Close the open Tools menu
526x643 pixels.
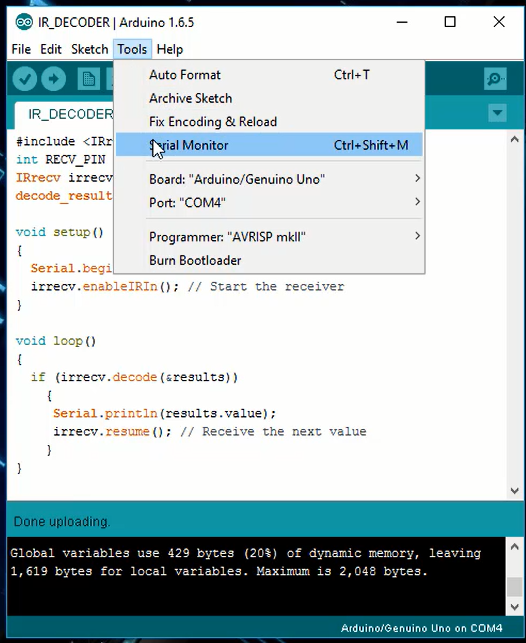pyautogui.click(x=132, y=49)
